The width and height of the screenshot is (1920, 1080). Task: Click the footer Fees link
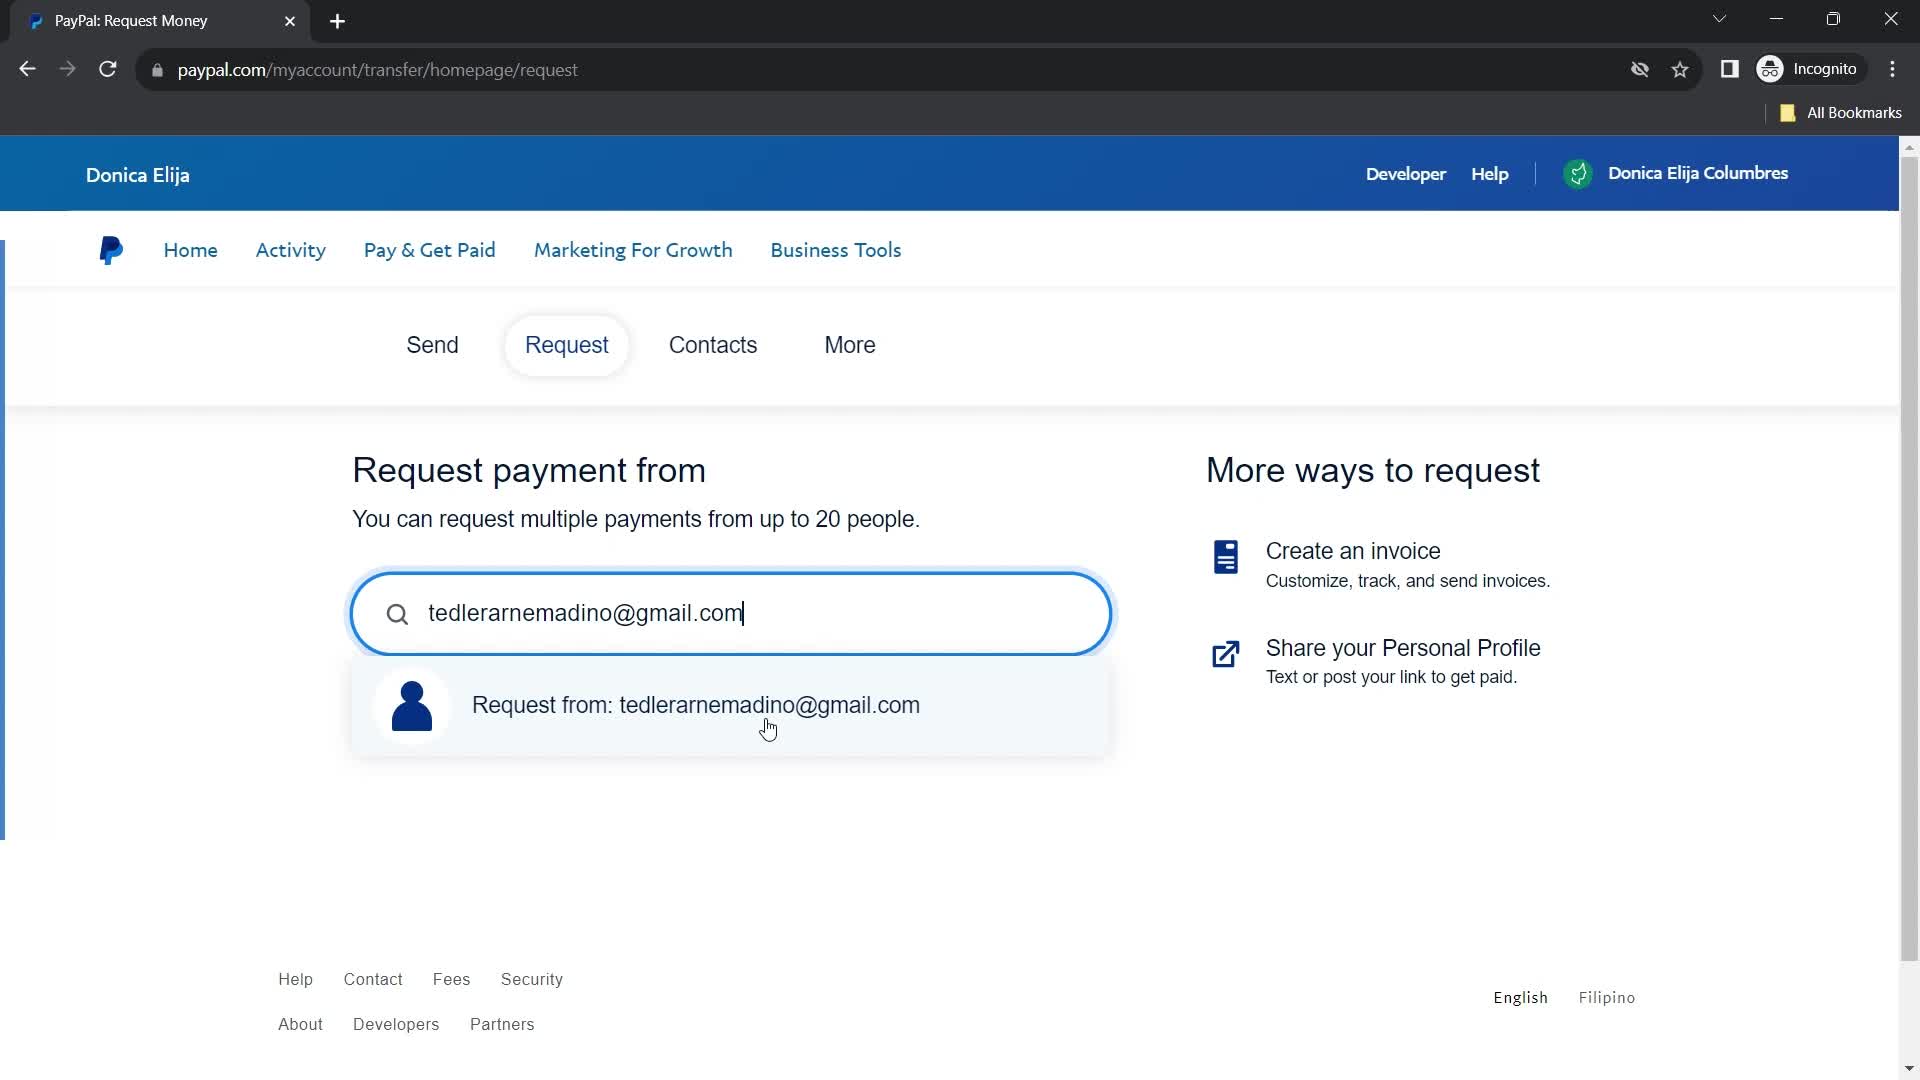451,979
